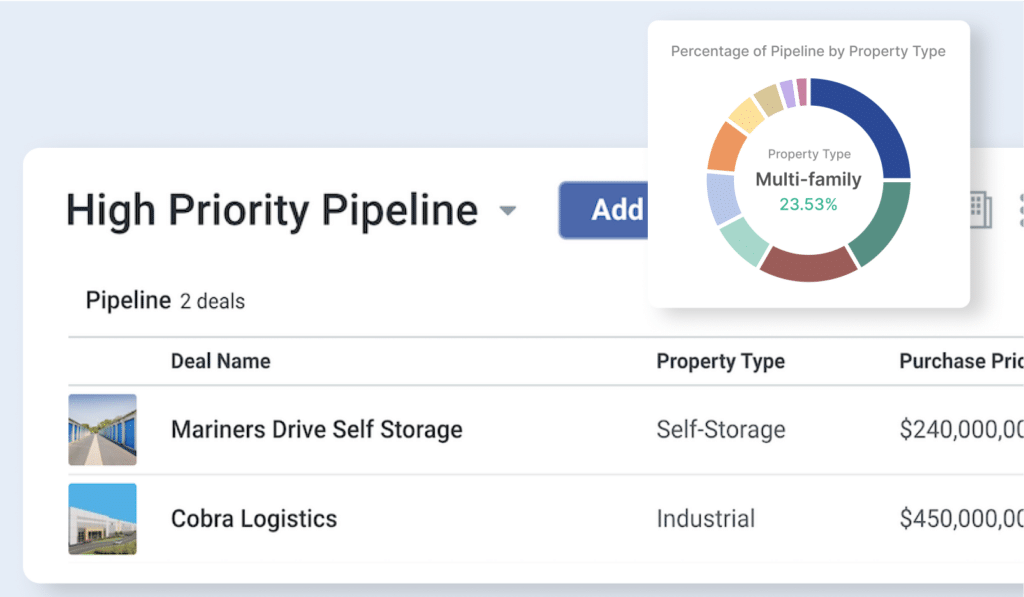Click the 23.53% percentage in chart center

809,205
